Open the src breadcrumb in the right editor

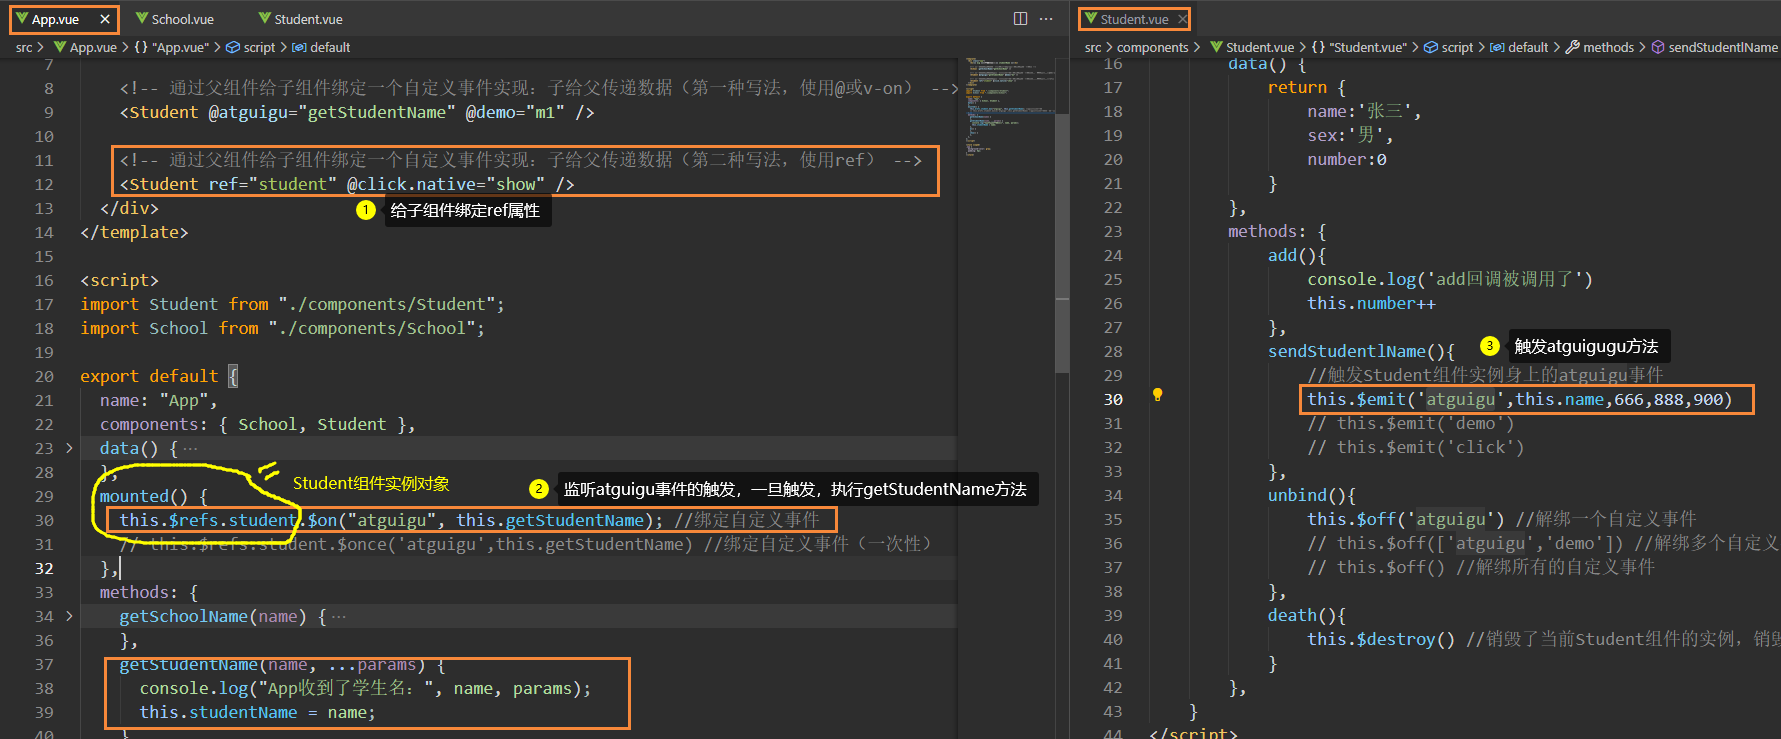click(1093, 47)
